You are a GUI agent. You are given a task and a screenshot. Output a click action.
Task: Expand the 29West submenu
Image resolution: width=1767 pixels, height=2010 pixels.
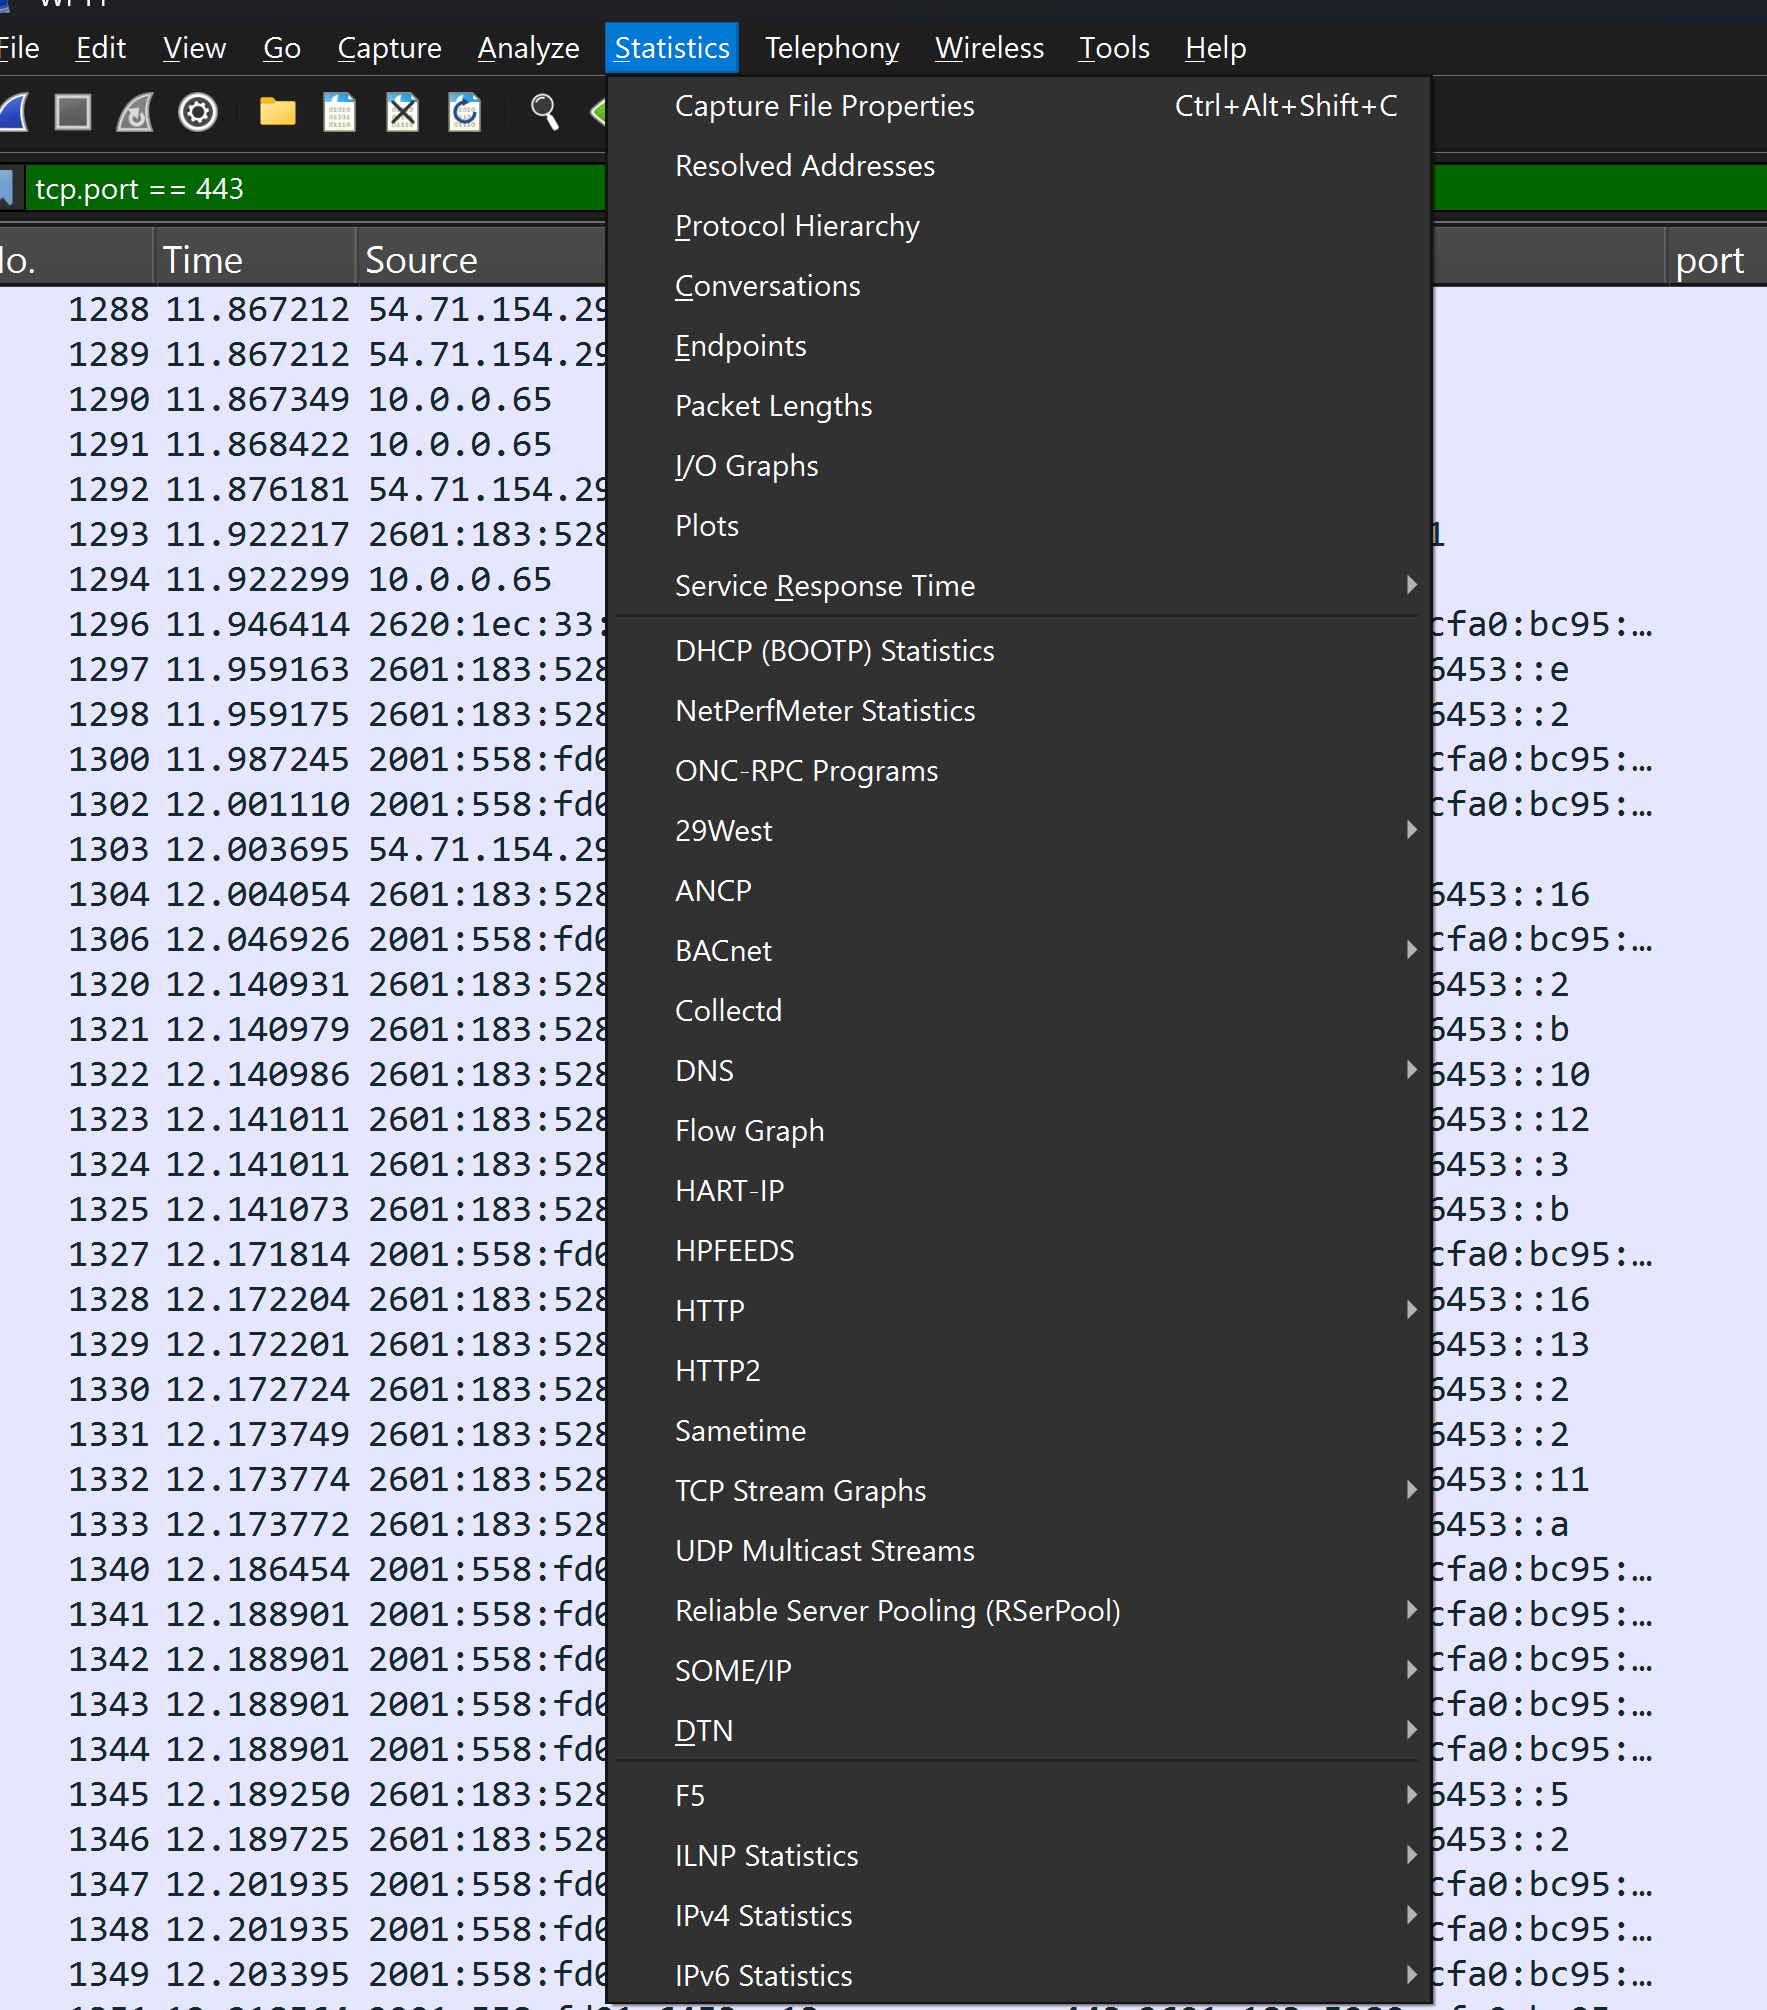click(1019, 831)
